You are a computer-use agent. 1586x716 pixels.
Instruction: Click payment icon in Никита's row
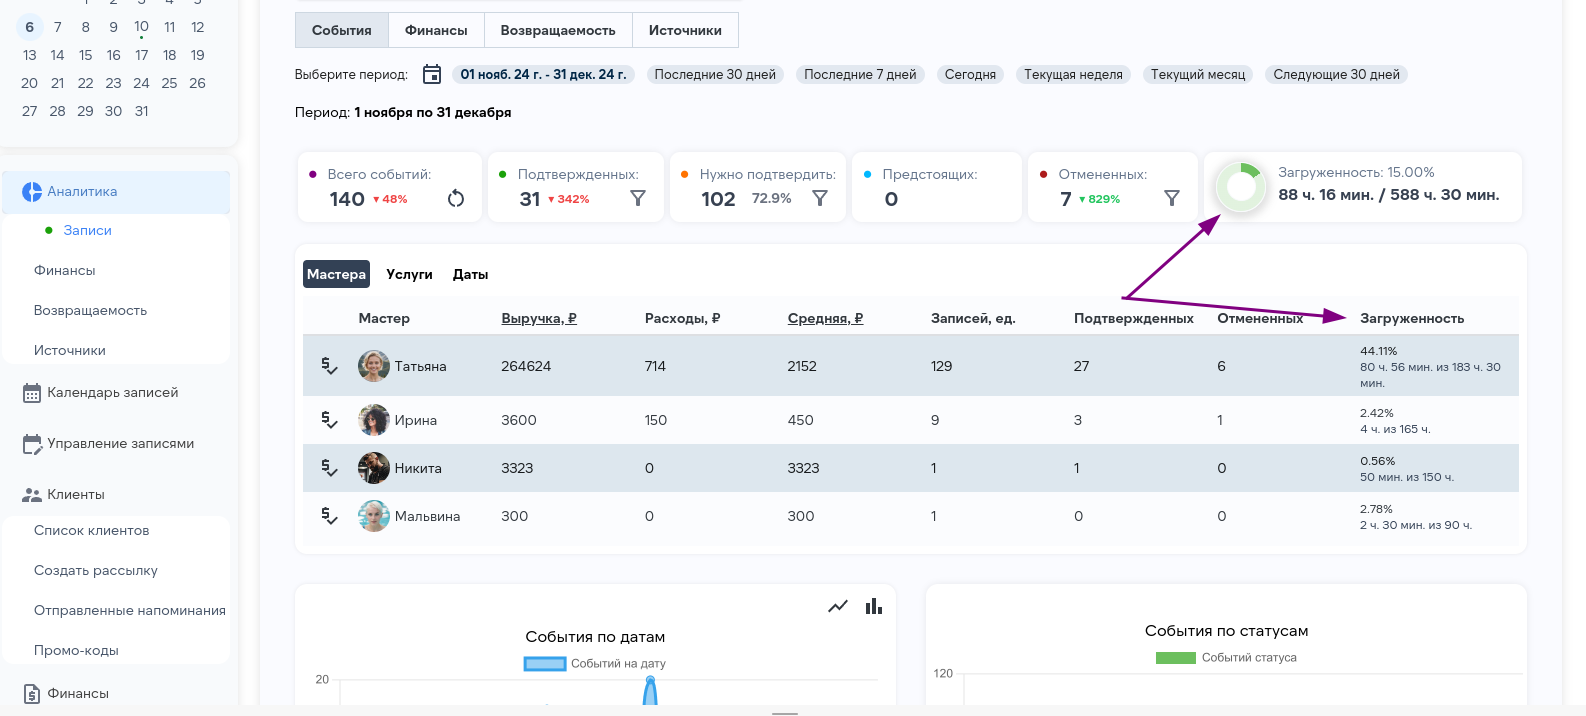(x=329, y=468)
